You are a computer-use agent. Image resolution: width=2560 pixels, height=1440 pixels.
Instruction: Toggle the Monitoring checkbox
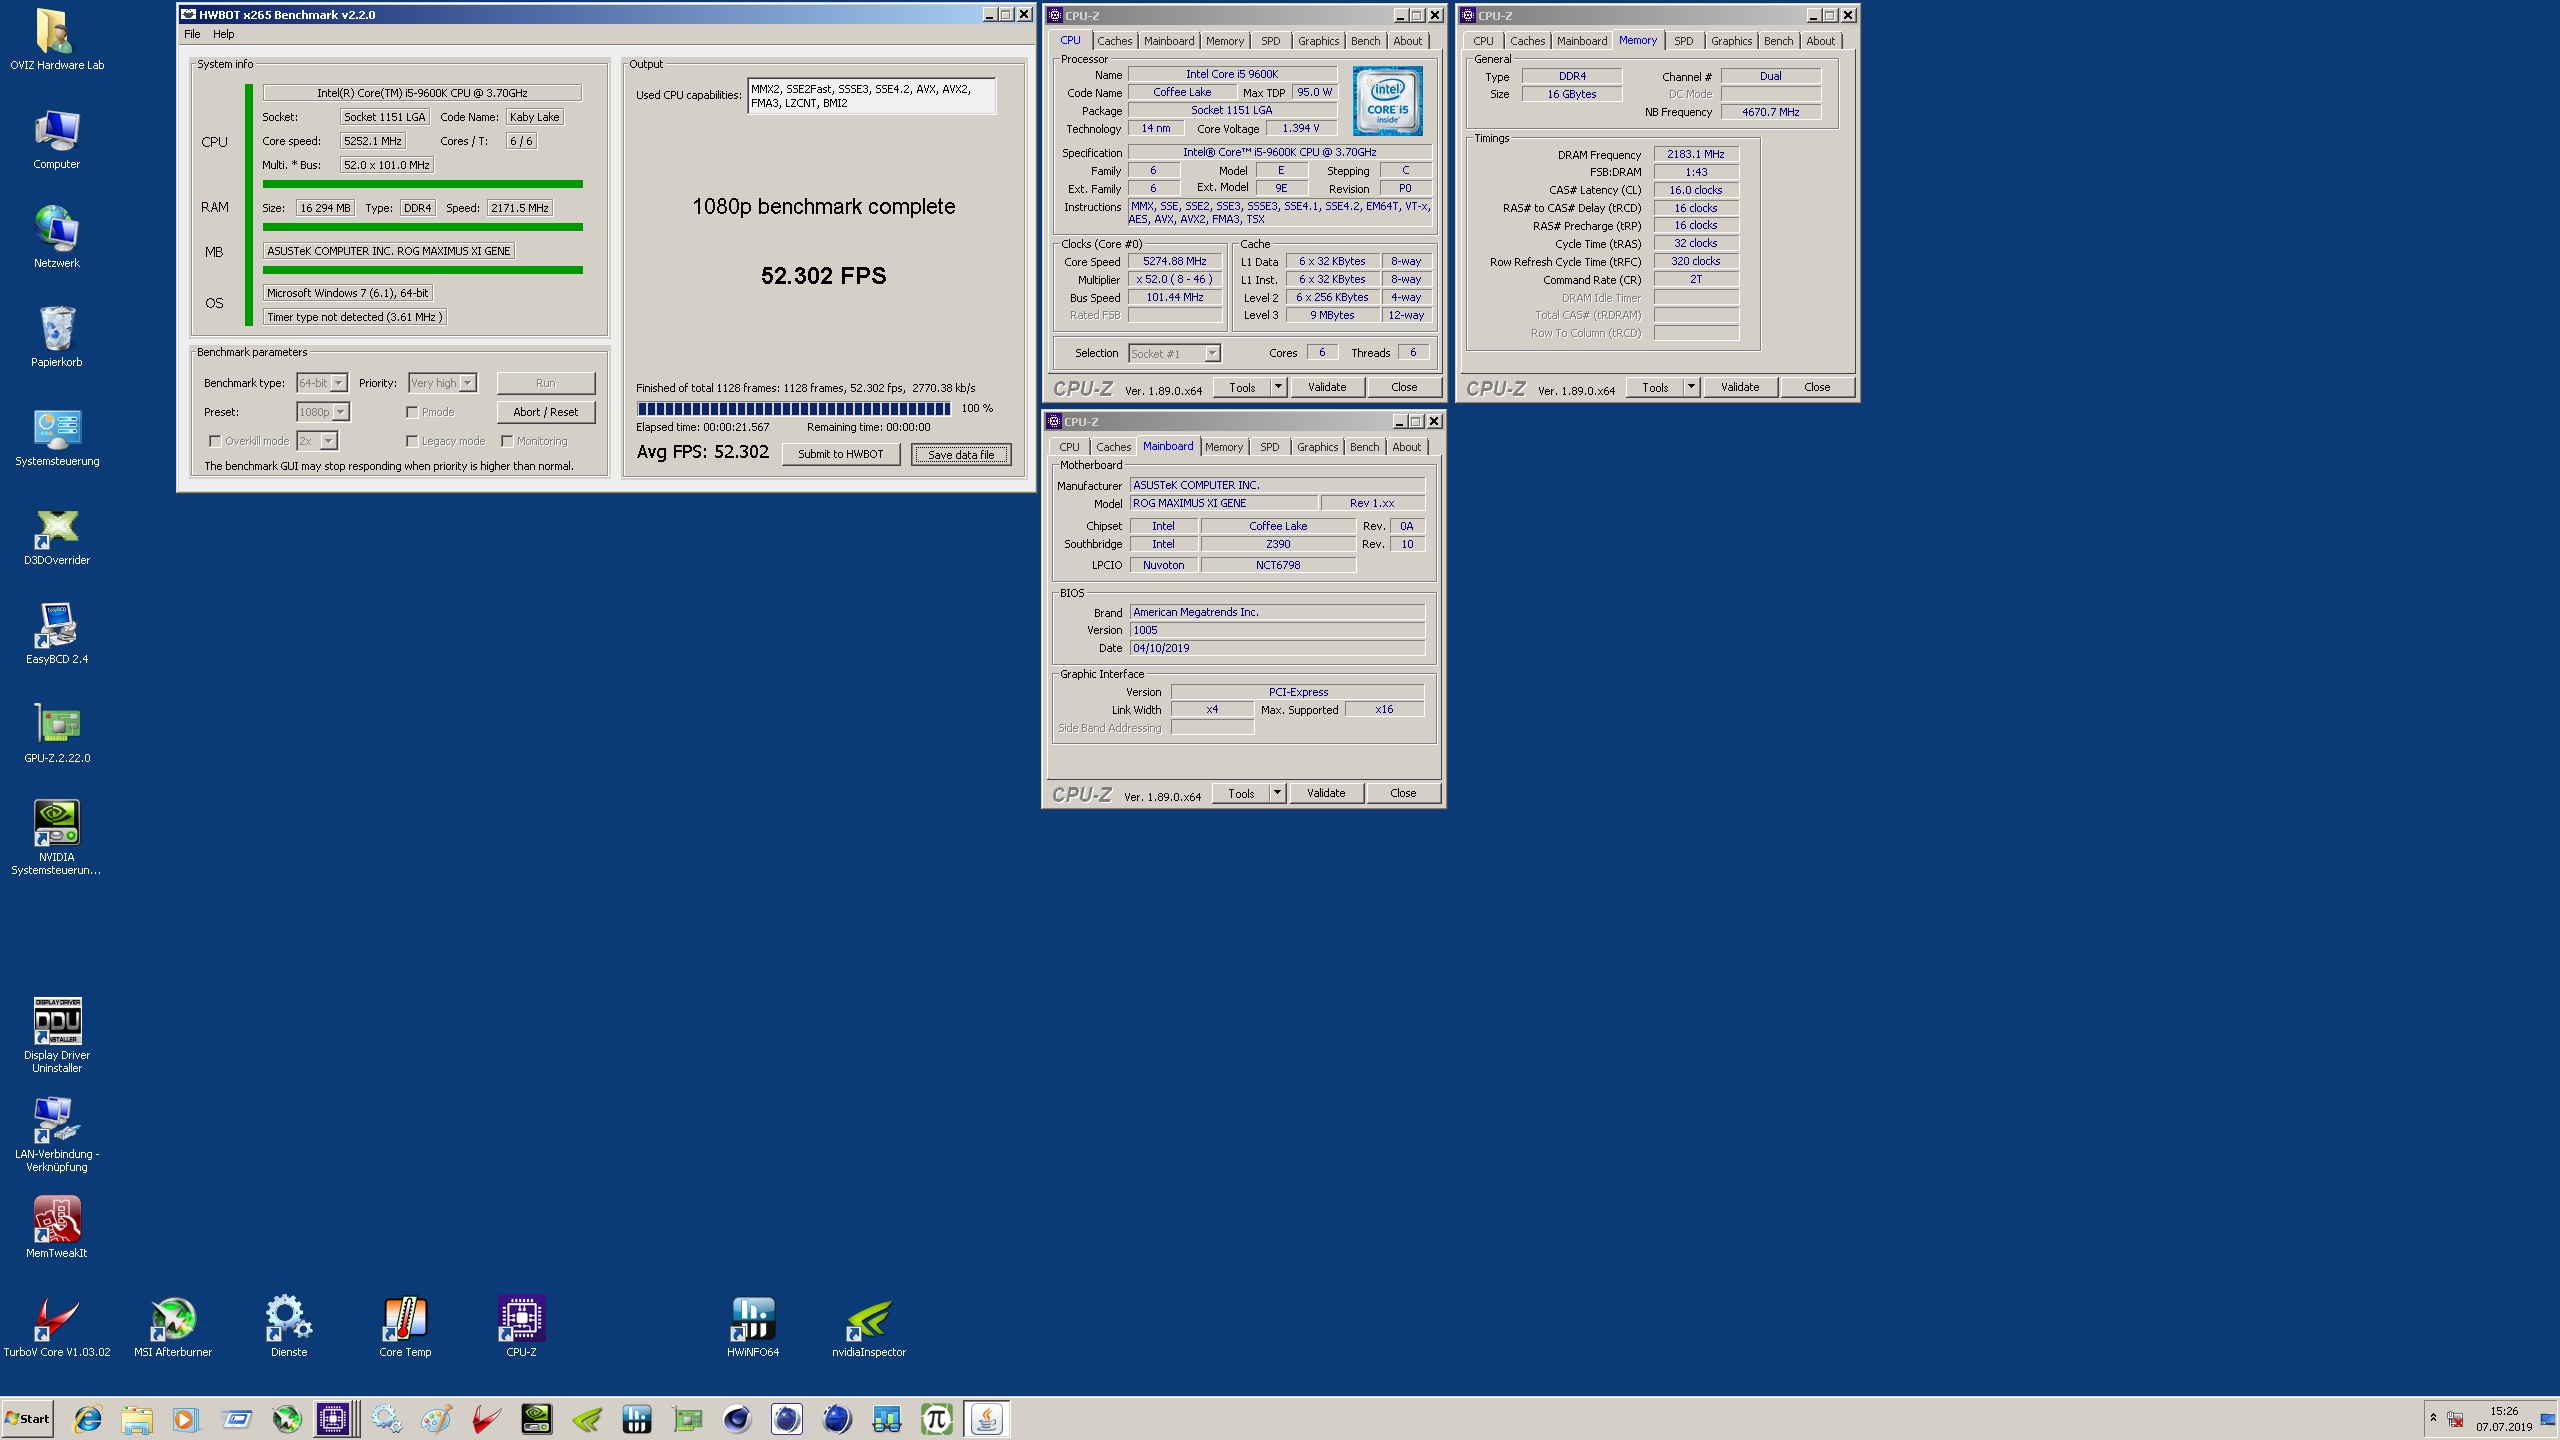(507, 441)
